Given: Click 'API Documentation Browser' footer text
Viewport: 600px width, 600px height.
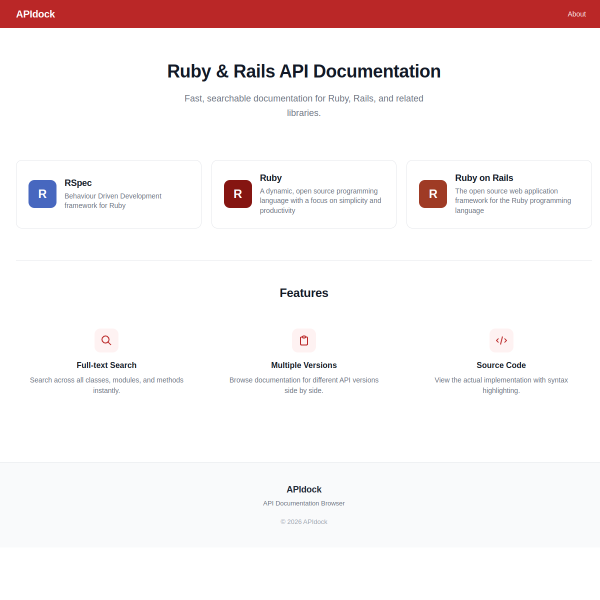Looking at the screenshot, I should (304, 503).
